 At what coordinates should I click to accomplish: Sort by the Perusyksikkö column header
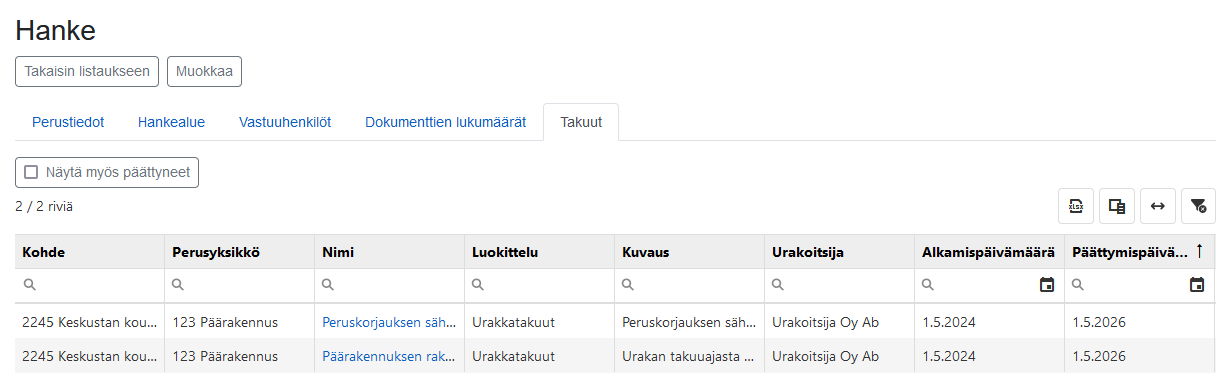(x=240, y=252)
